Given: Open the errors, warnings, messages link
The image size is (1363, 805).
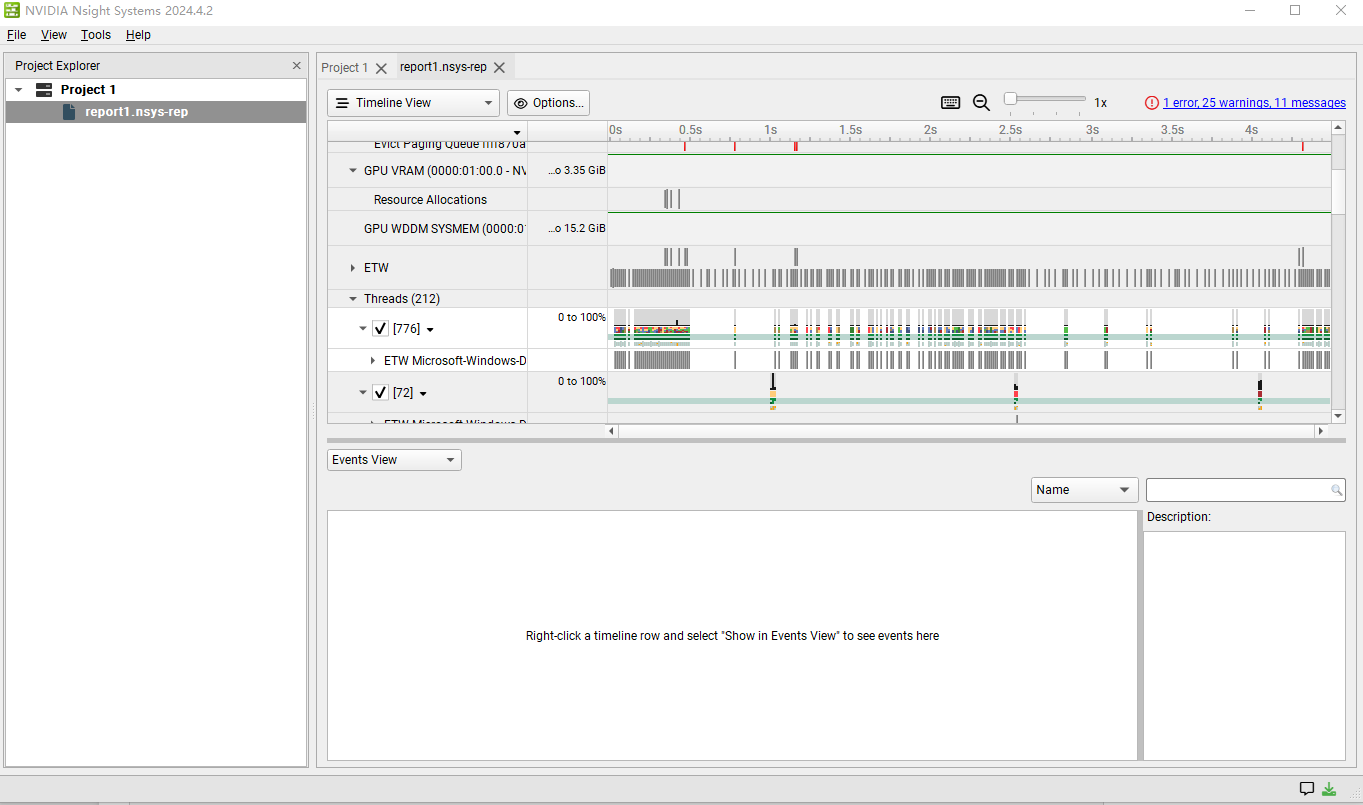Looking at the screenshot, I should (x=1254, y=103).
